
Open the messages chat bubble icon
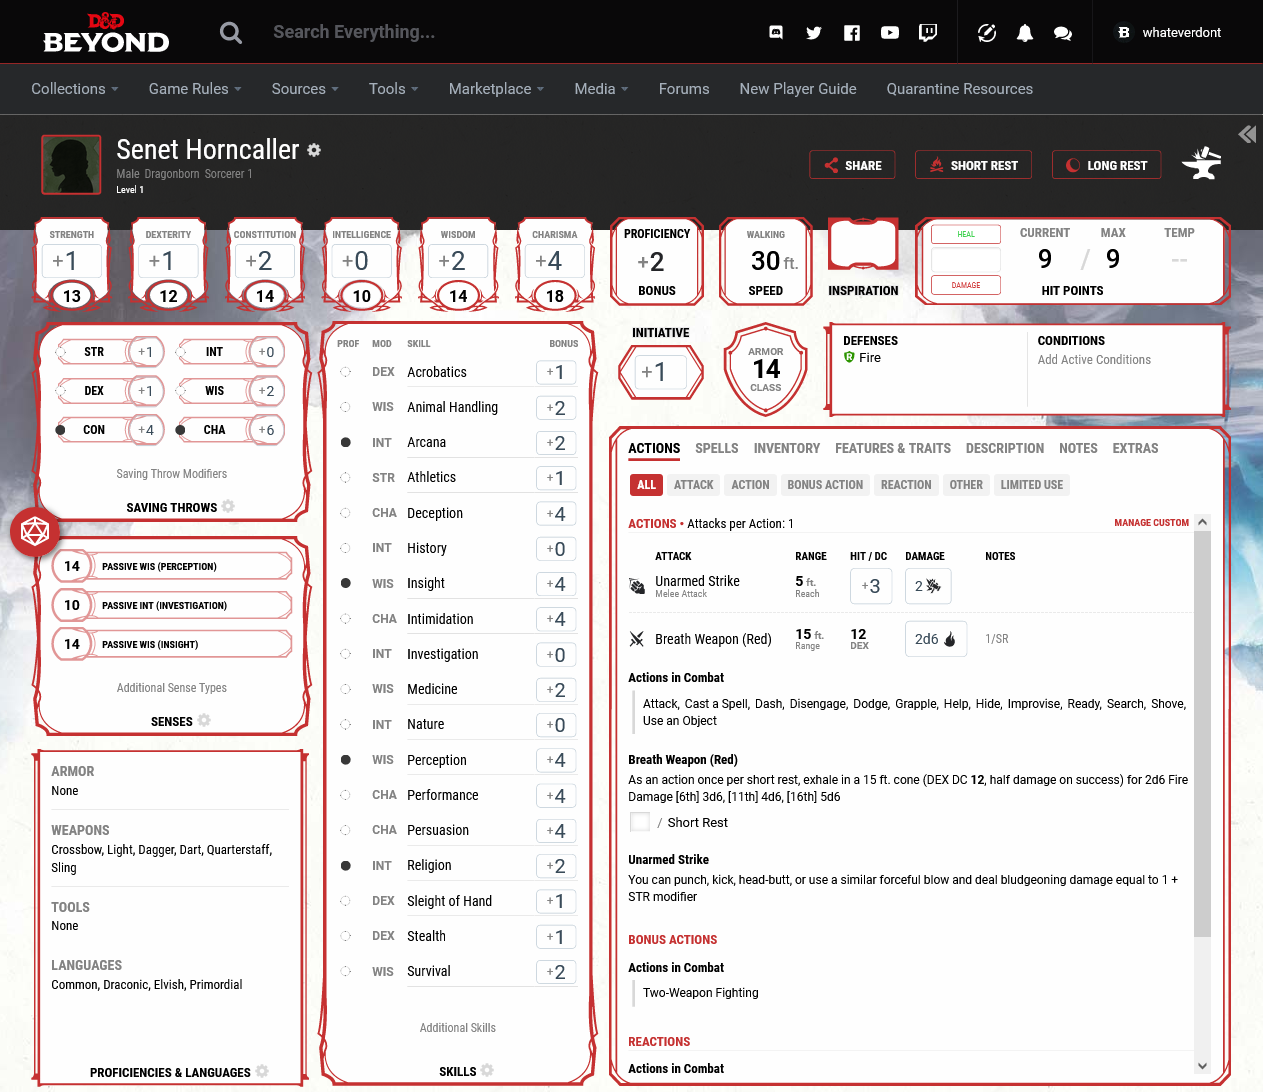1063,33
